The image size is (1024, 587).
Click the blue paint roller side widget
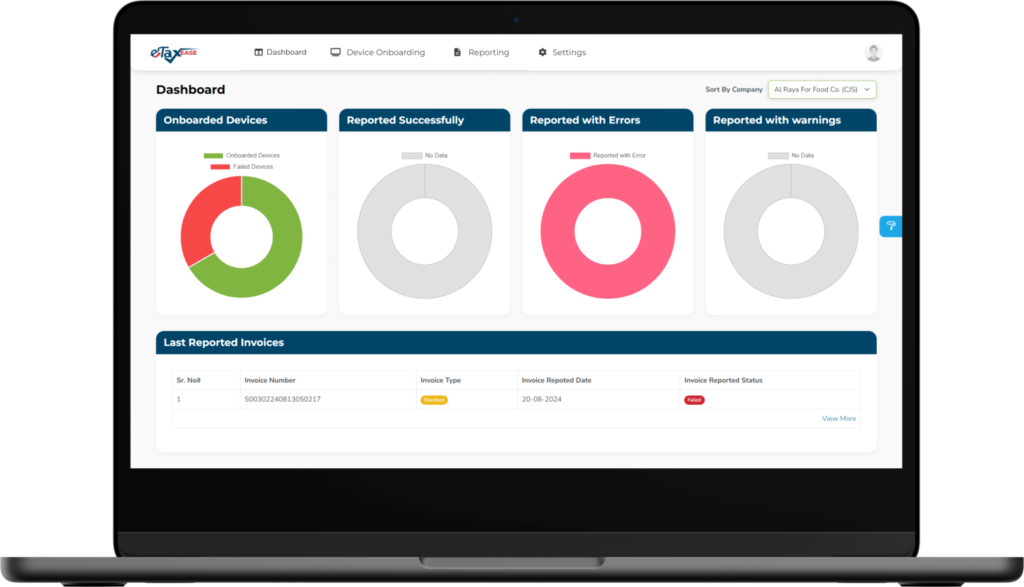[x=891, y=227]
